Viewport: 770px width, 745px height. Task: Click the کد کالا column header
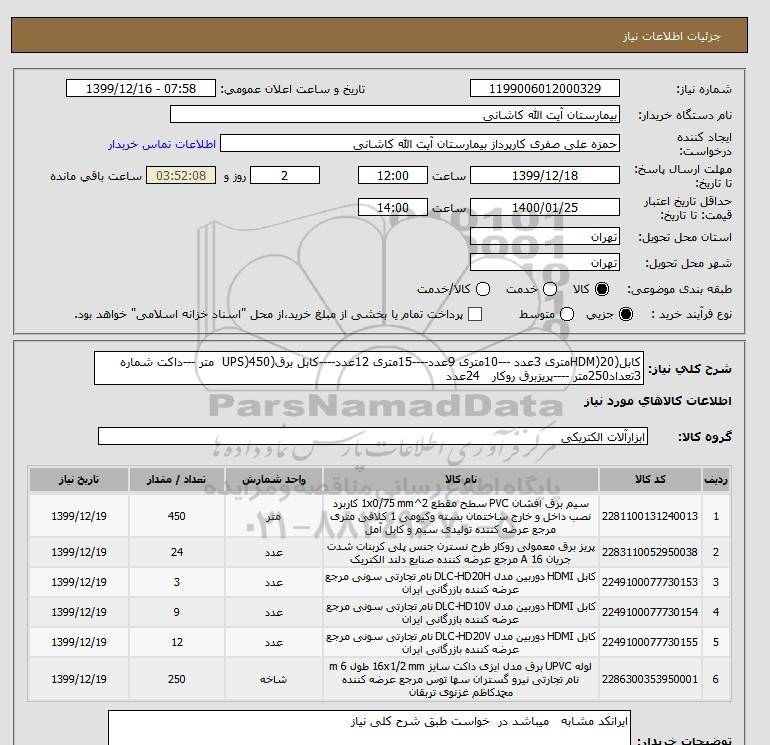(650, 479)
